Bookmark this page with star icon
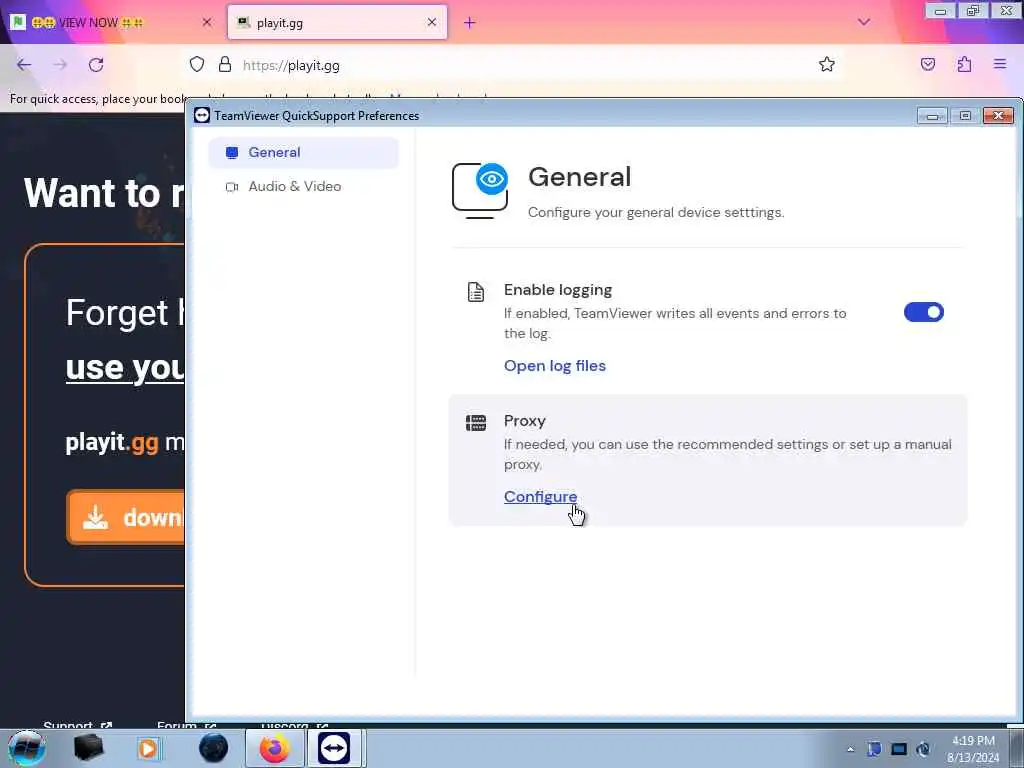This screenshot has height=768, width=1024. pos(827,65)
